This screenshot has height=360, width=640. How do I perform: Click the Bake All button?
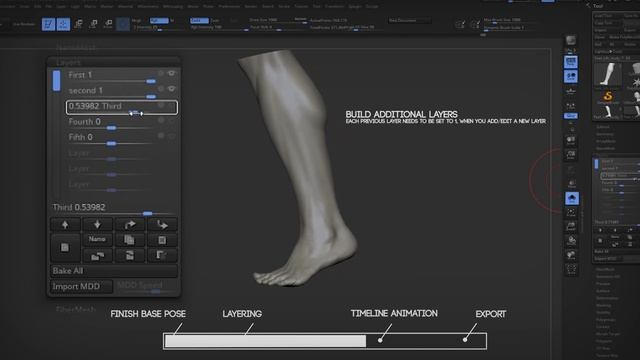[x=114, y=271]
